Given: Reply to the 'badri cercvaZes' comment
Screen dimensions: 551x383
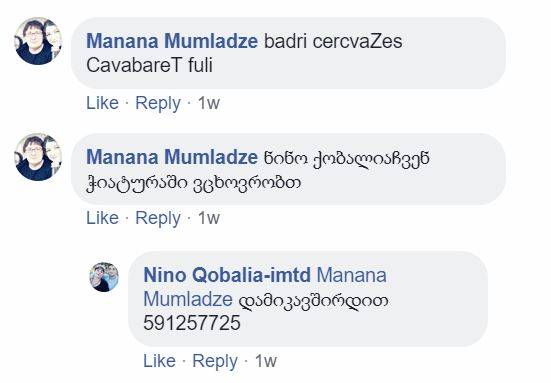Looking at the screenshot, I should [x=158, y=104].
